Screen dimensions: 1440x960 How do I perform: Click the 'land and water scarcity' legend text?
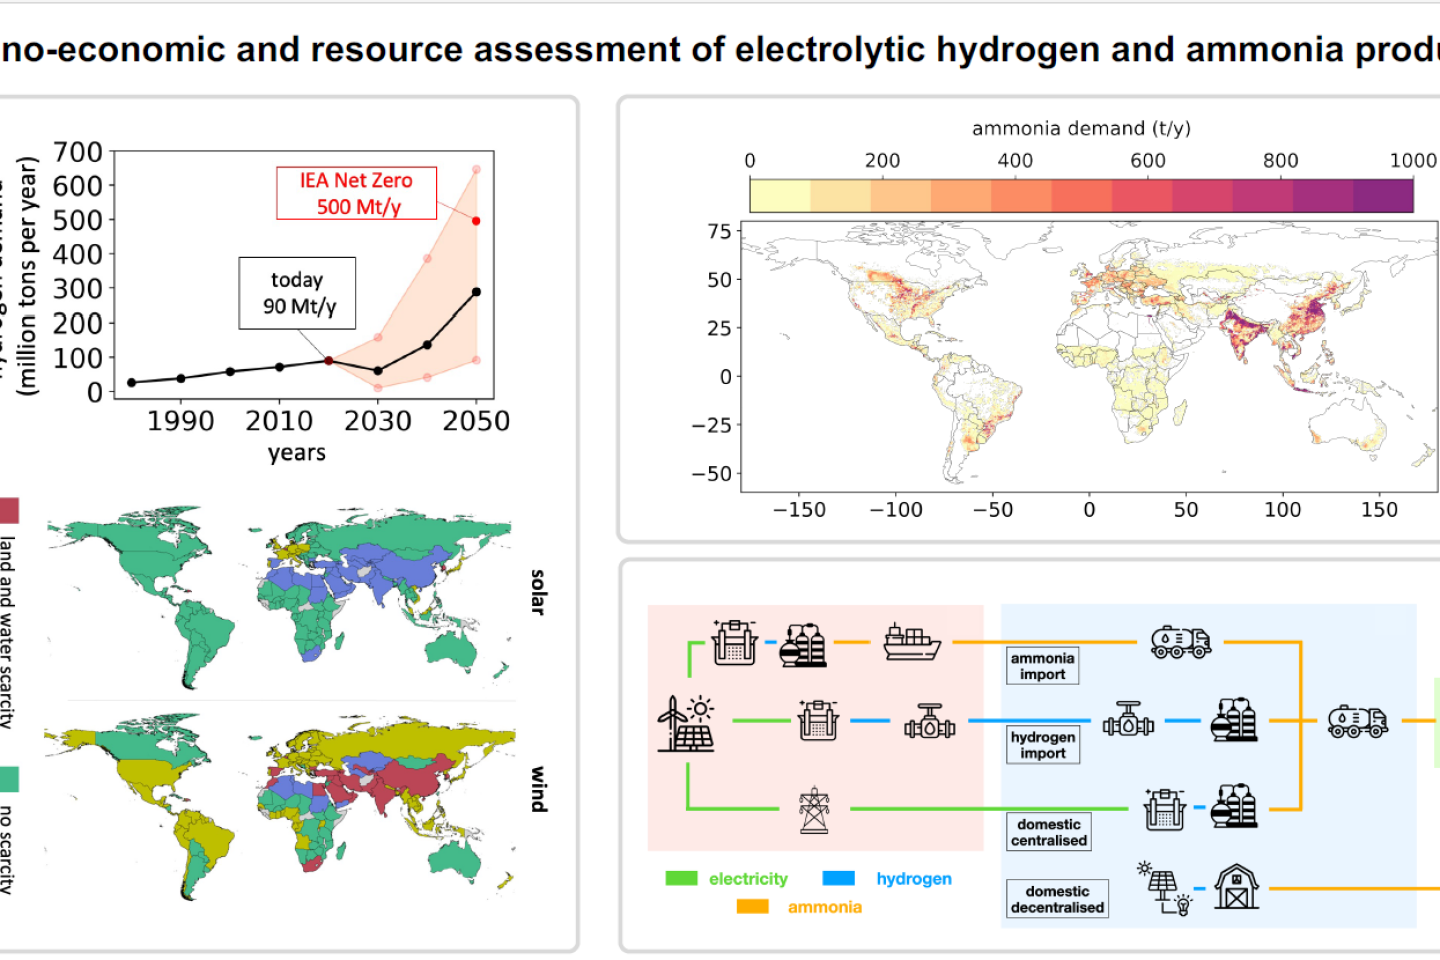click(x=8, y=632)
